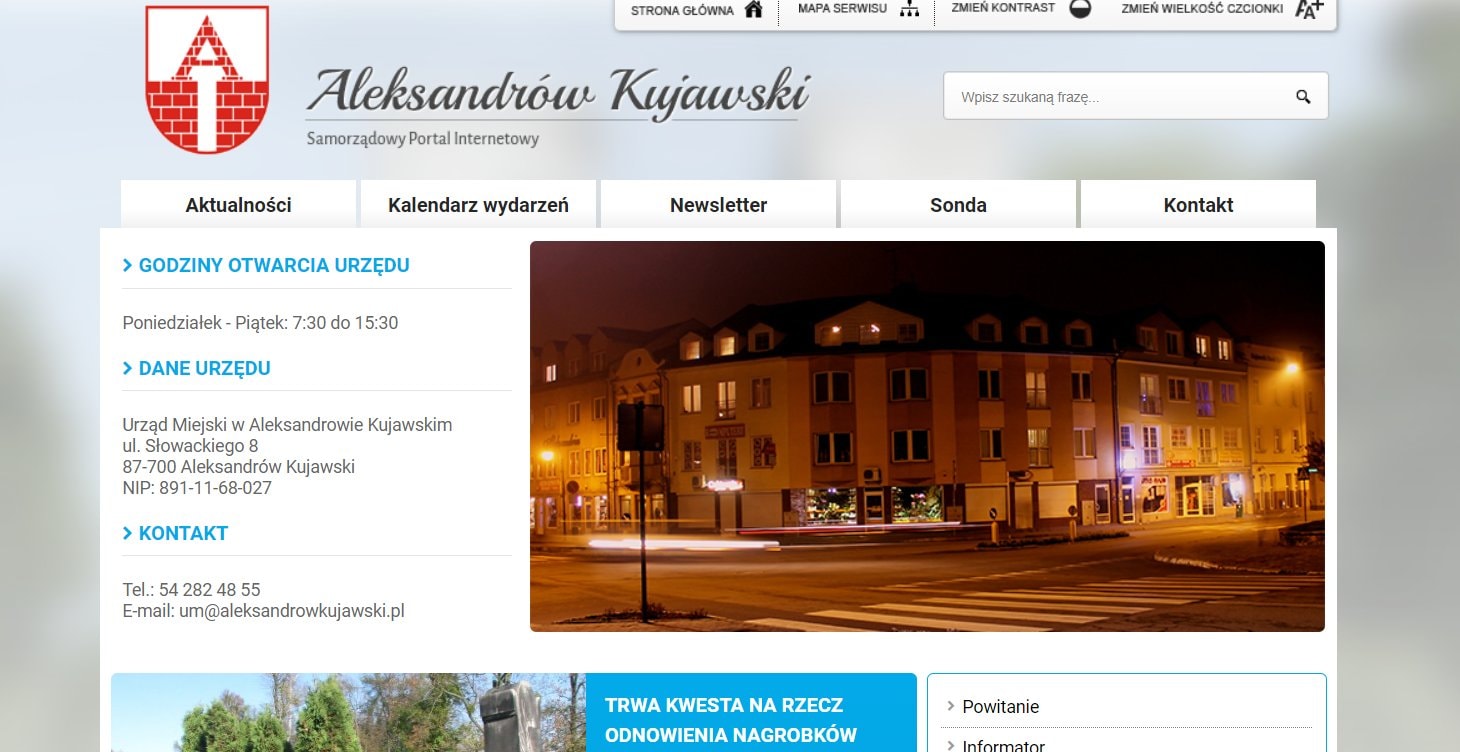Screen dimensions: 1460x752
Task: Open the Kalendarz wydarzeń tab
Action: [478, 205]
